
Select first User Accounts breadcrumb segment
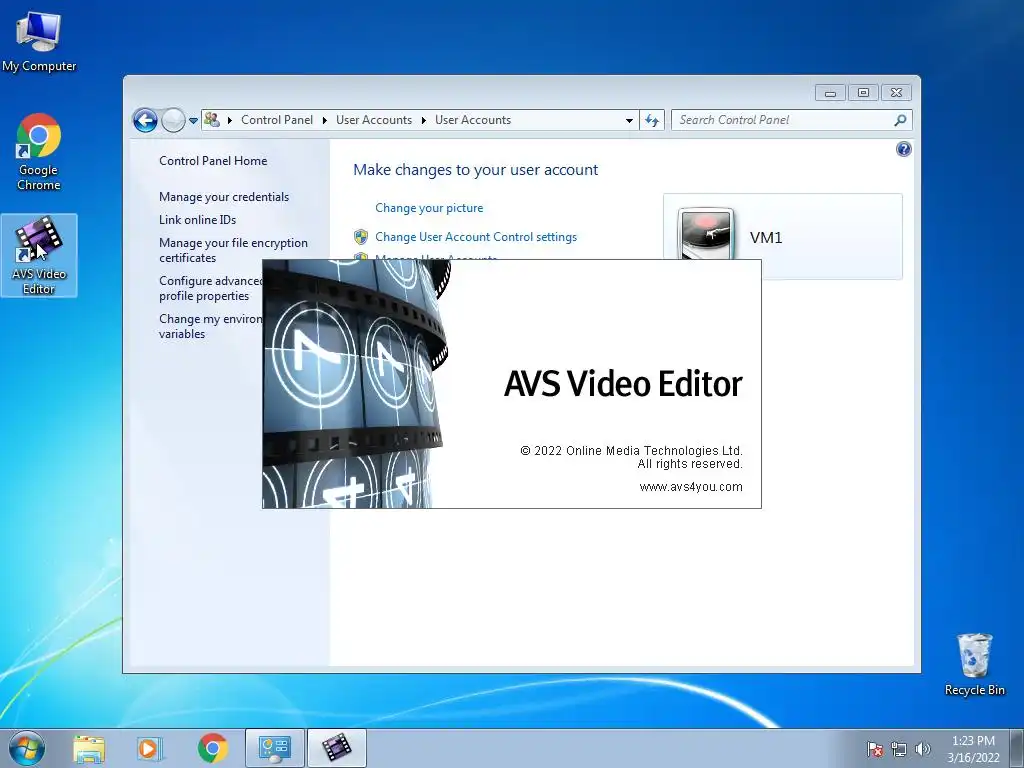coord(374,120)
